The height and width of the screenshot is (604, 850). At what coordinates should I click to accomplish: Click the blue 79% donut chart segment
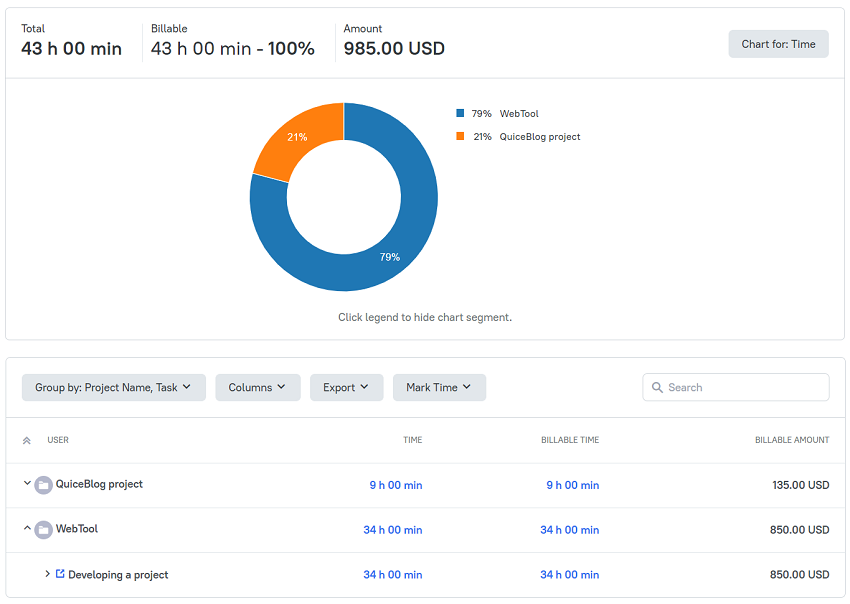[x=390, y=256]
